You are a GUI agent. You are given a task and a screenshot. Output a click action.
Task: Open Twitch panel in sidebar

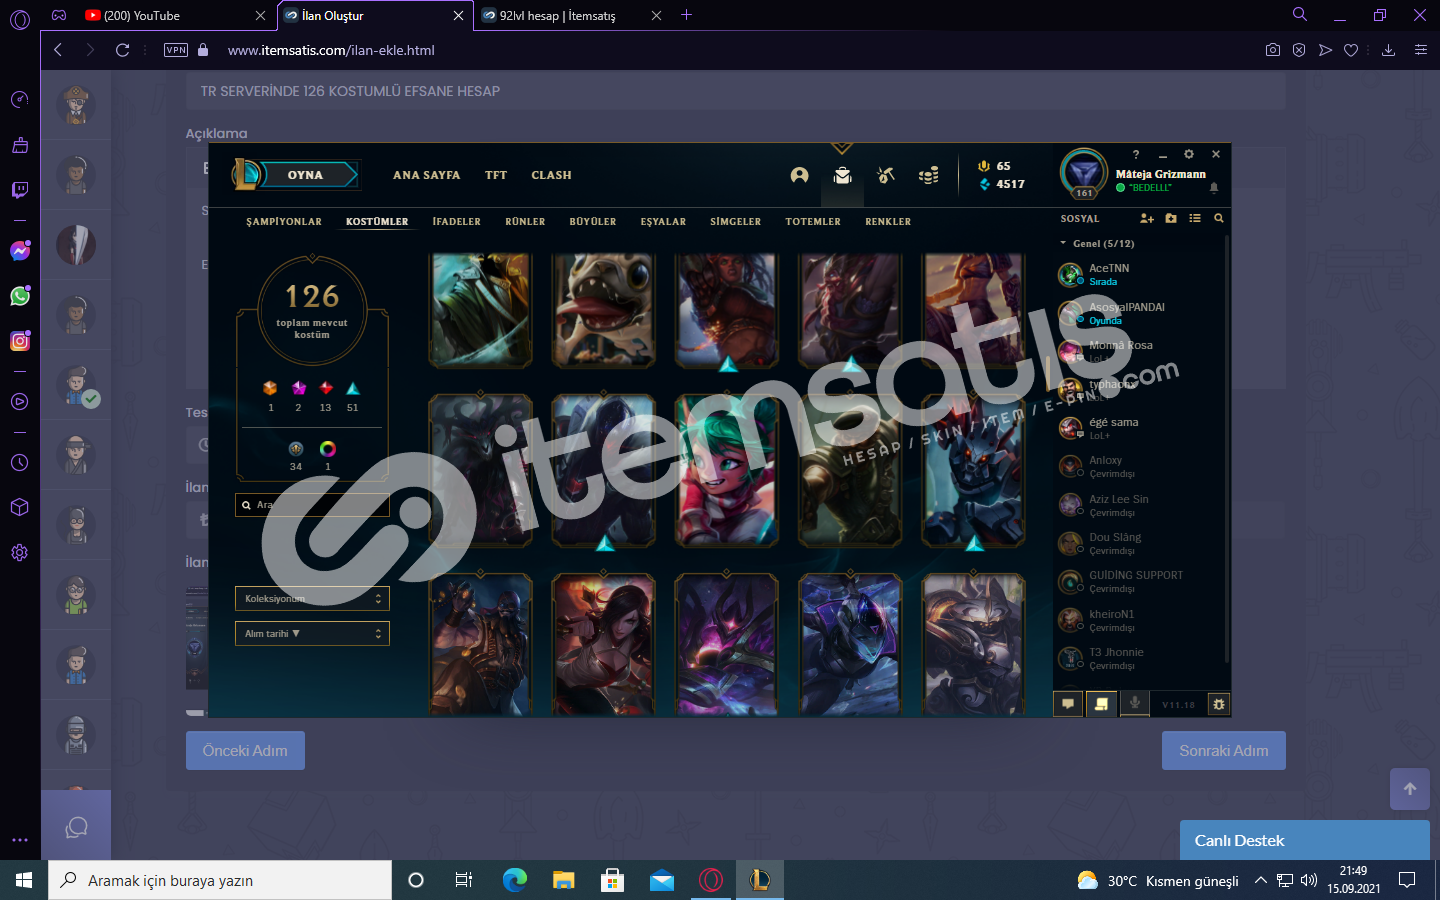(x=20, y=190)
